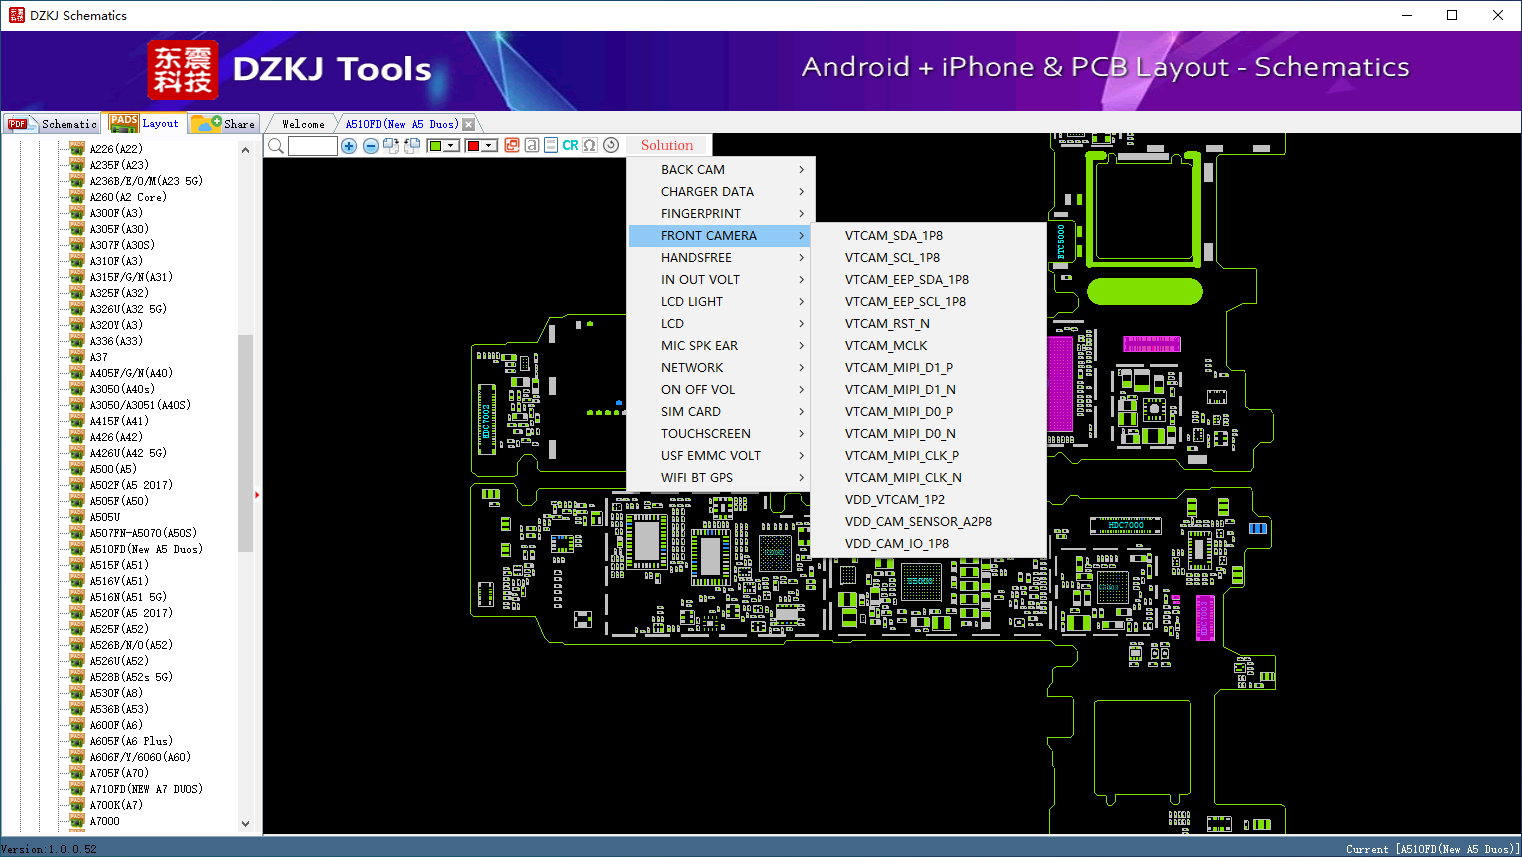Zoom in with the plus icon
The width and height of the screenshot is (1522, 857).
coord(349,146)
